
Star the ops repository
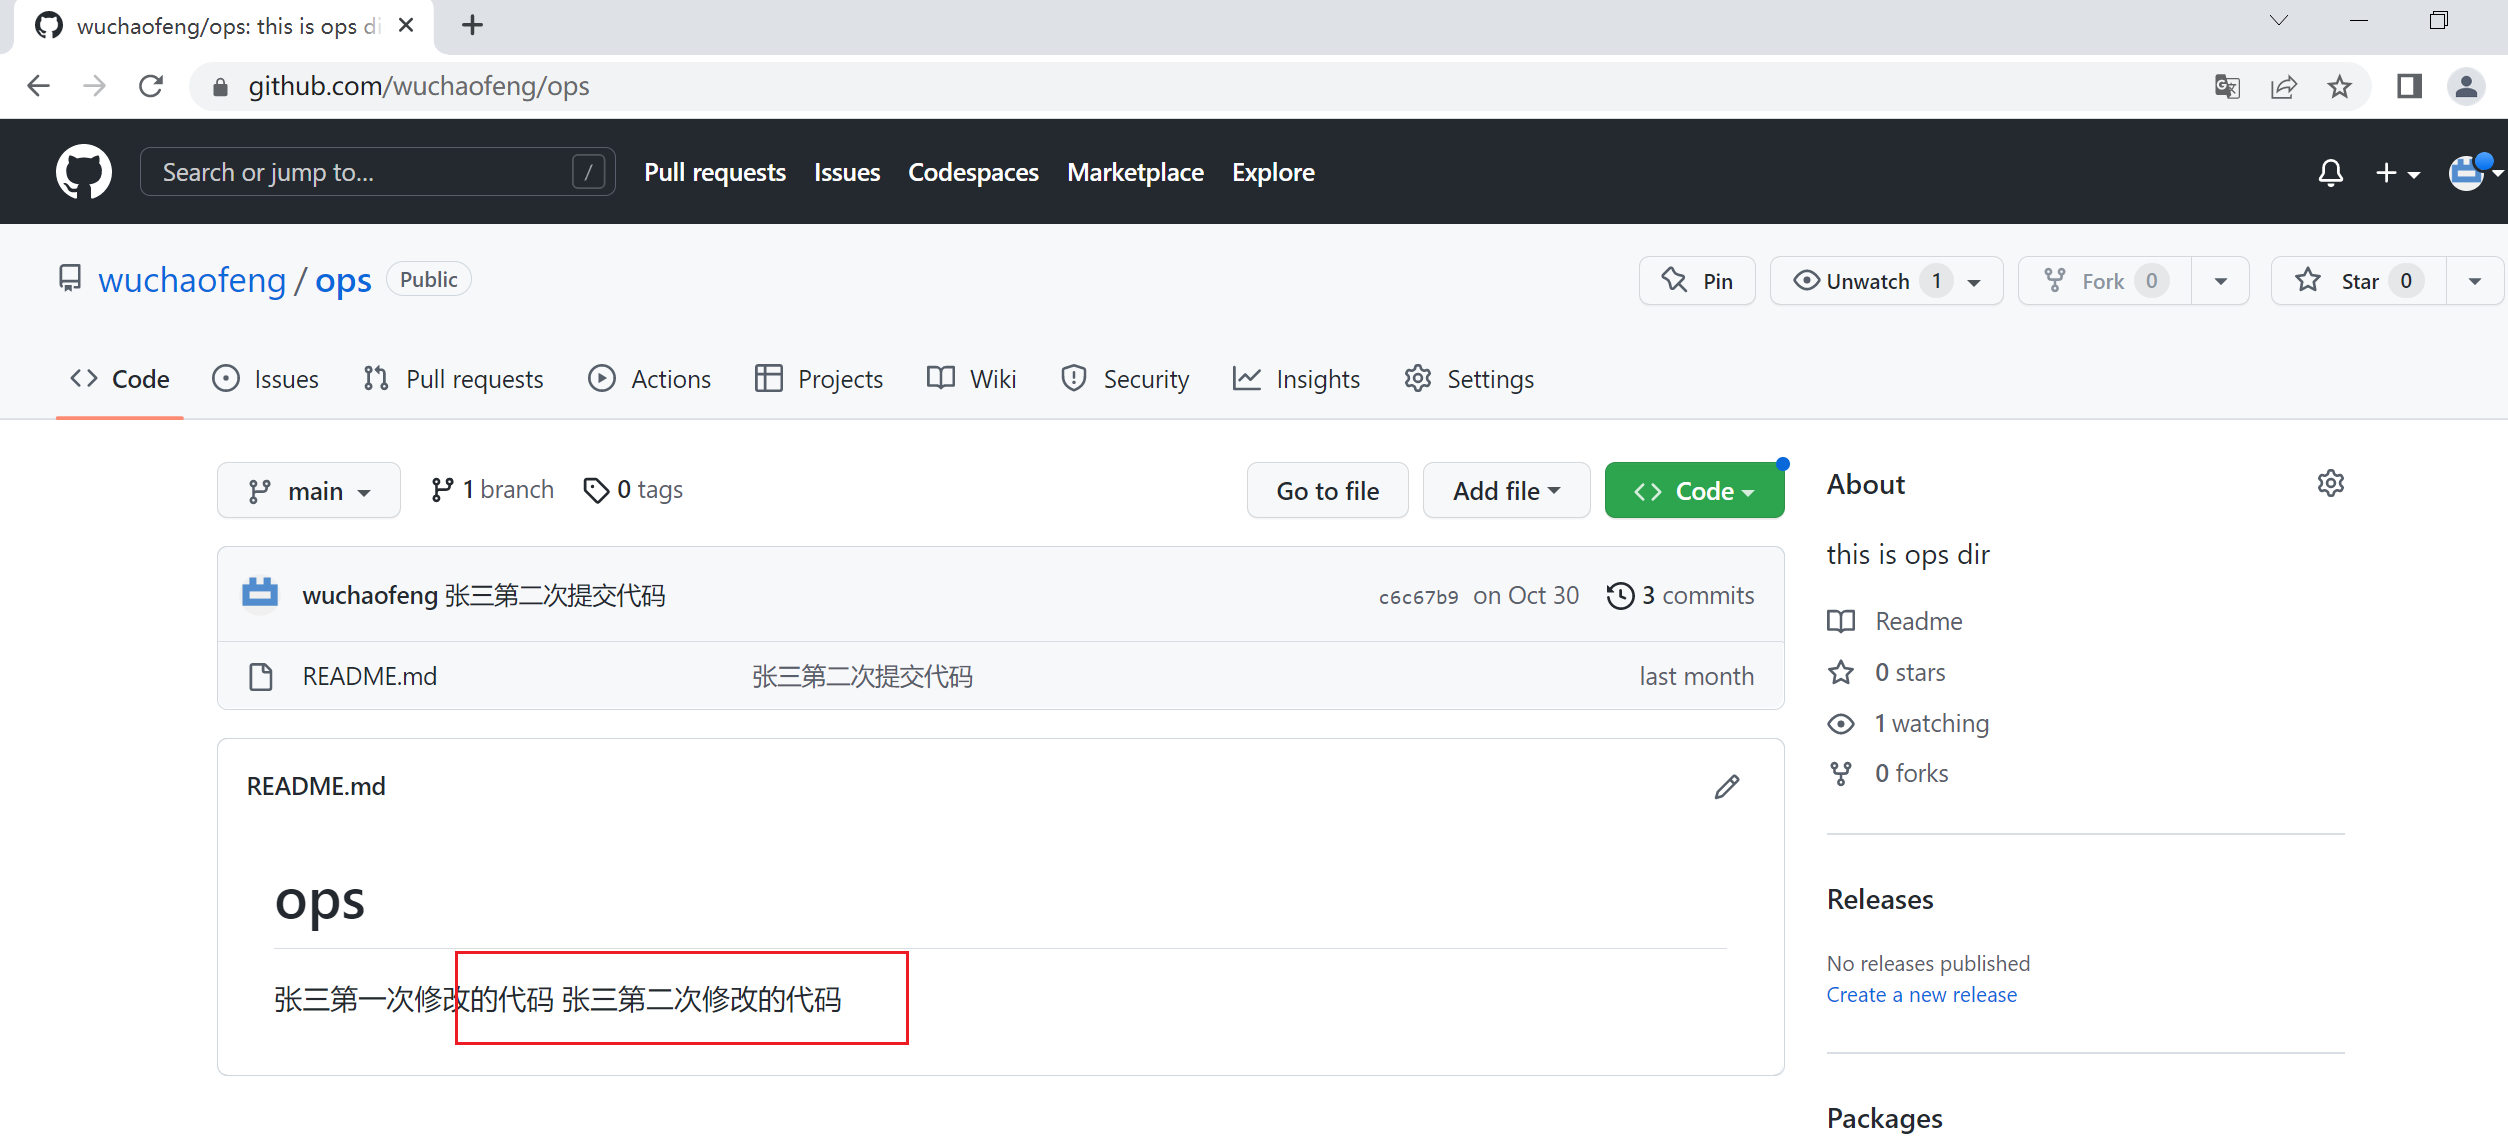[x=2359, y=281]
